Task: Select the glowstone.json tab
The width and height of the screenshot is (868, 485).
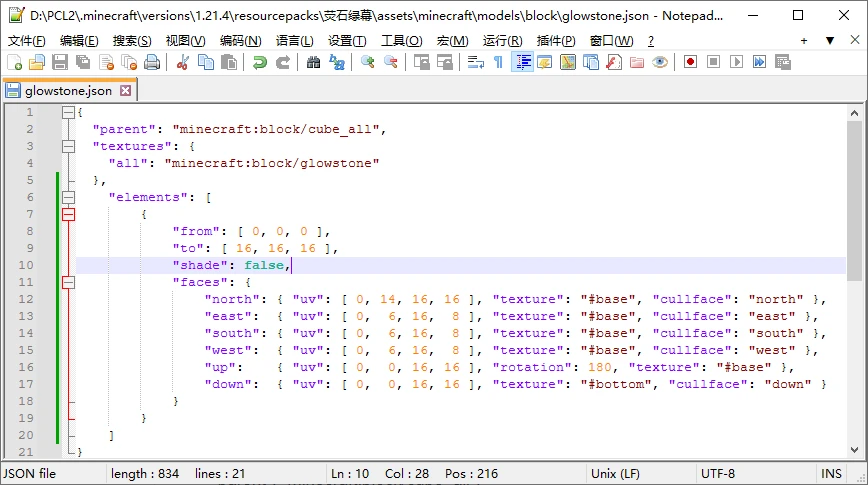Action: pyautogui.click(x=68, y=91)
